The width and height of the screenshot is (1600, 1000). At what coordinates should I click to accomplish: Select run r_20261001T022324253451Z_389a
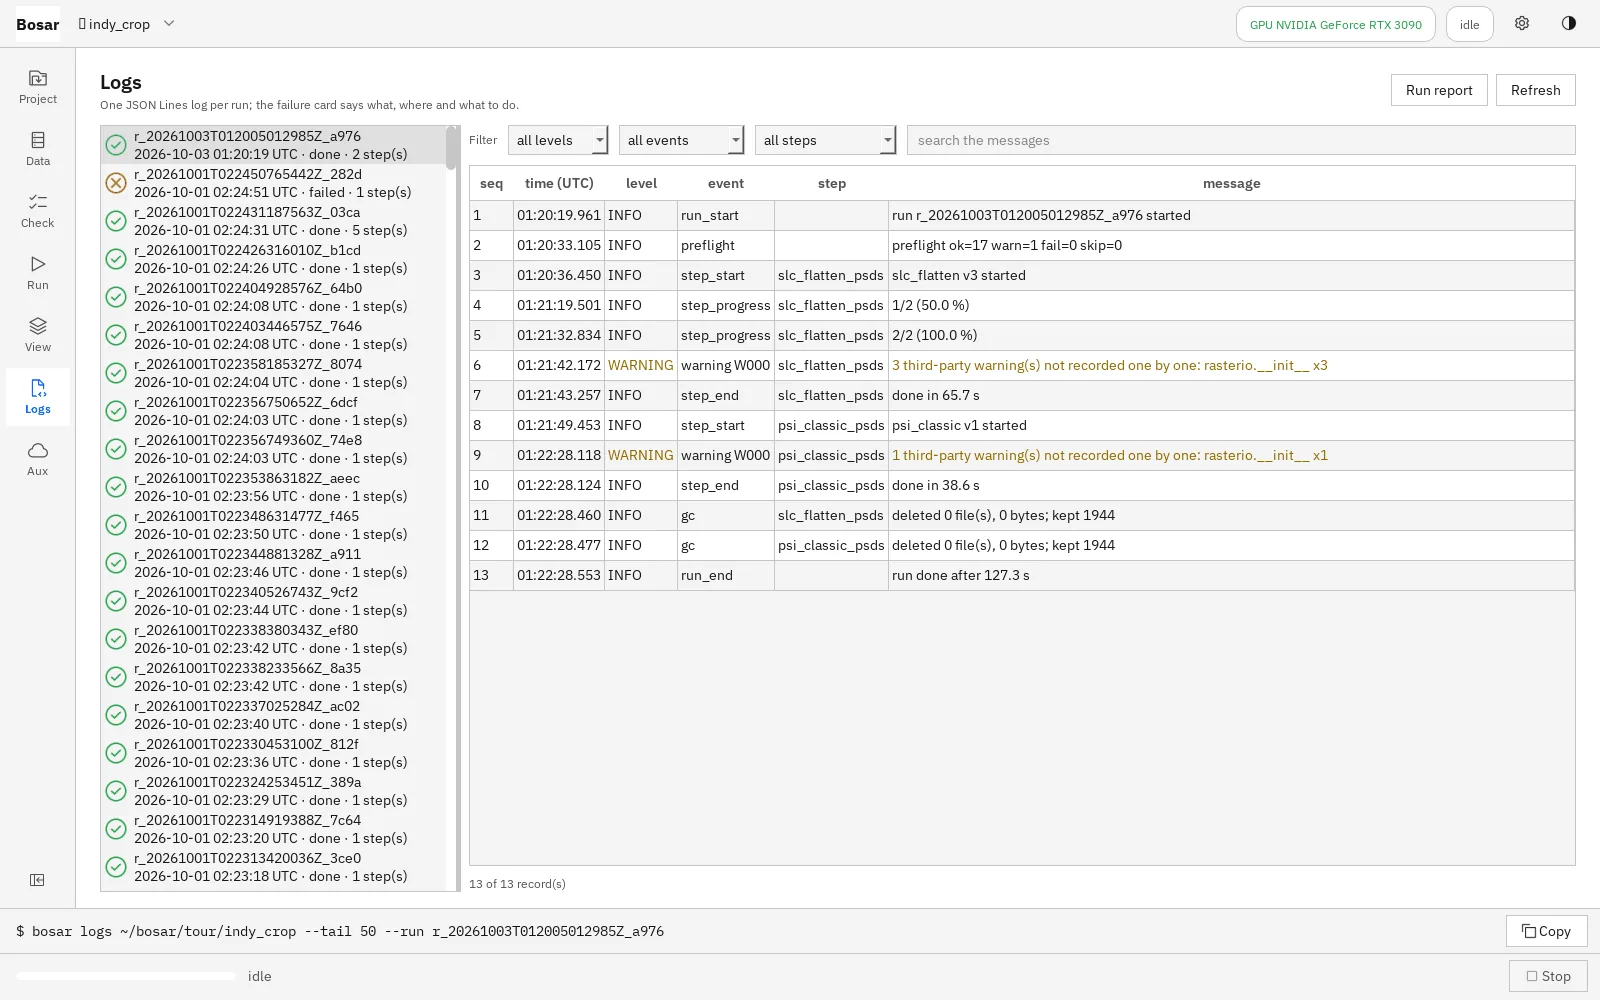pos(273,791)
